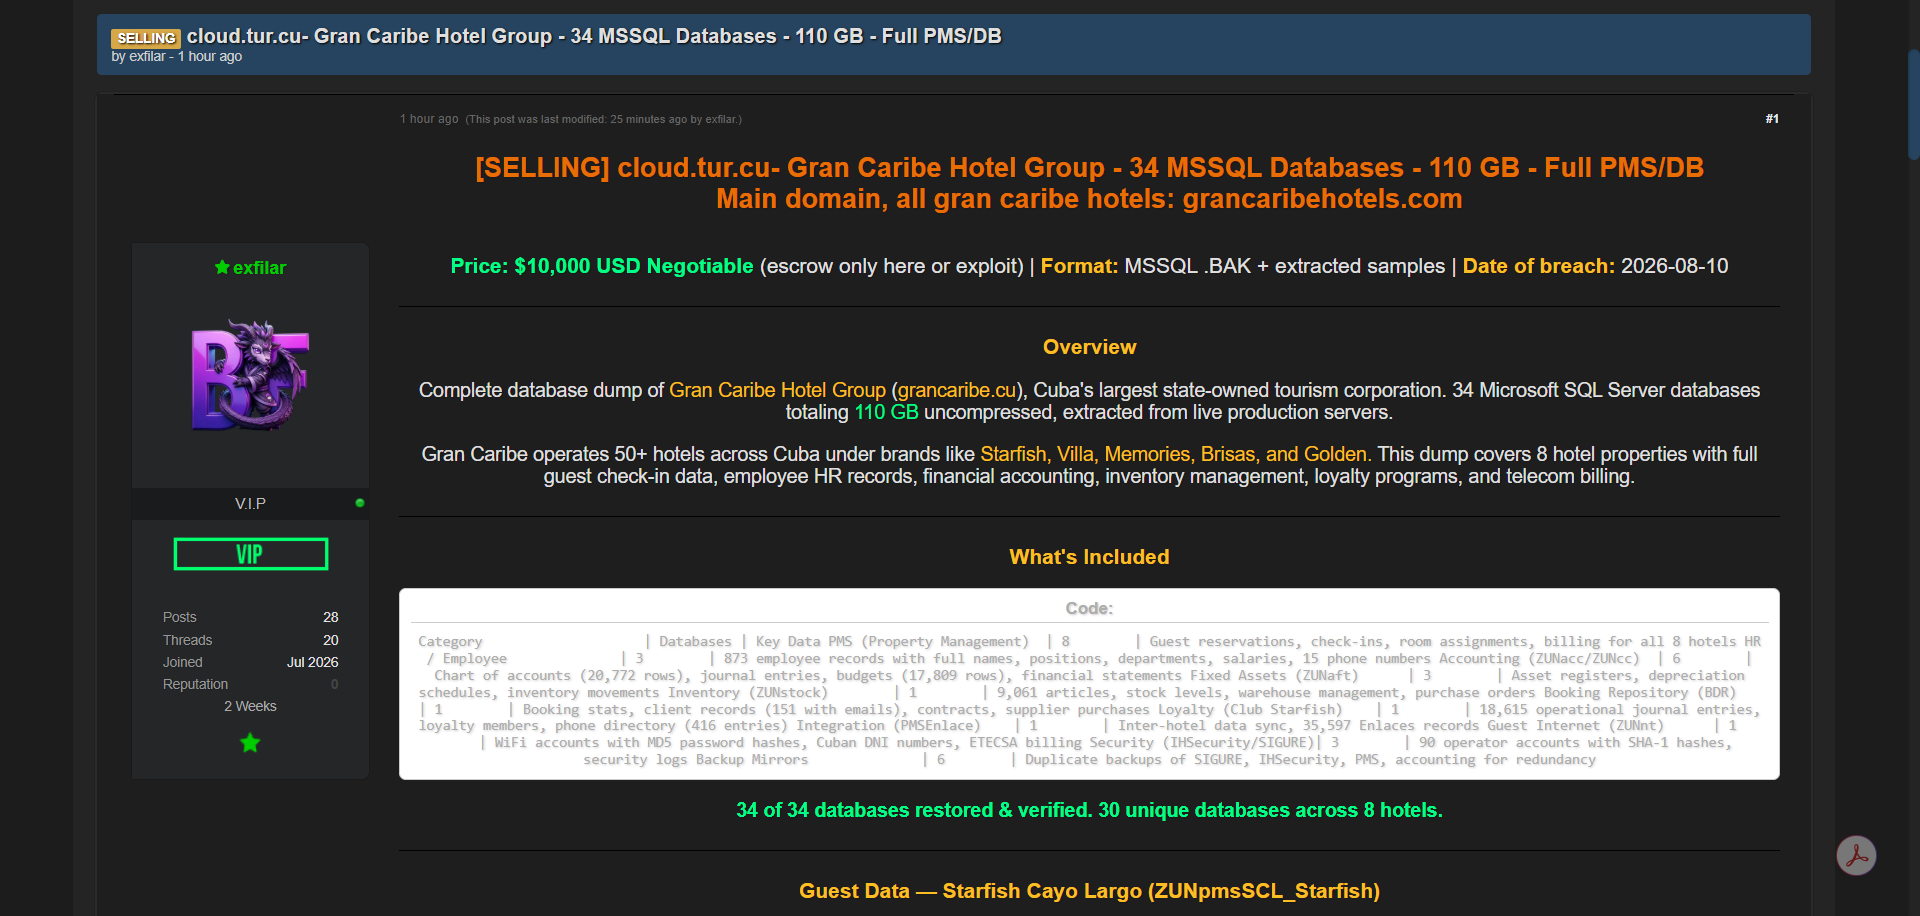Click the Overview heading
The image size is (1920, 916).
point(1089,347)
